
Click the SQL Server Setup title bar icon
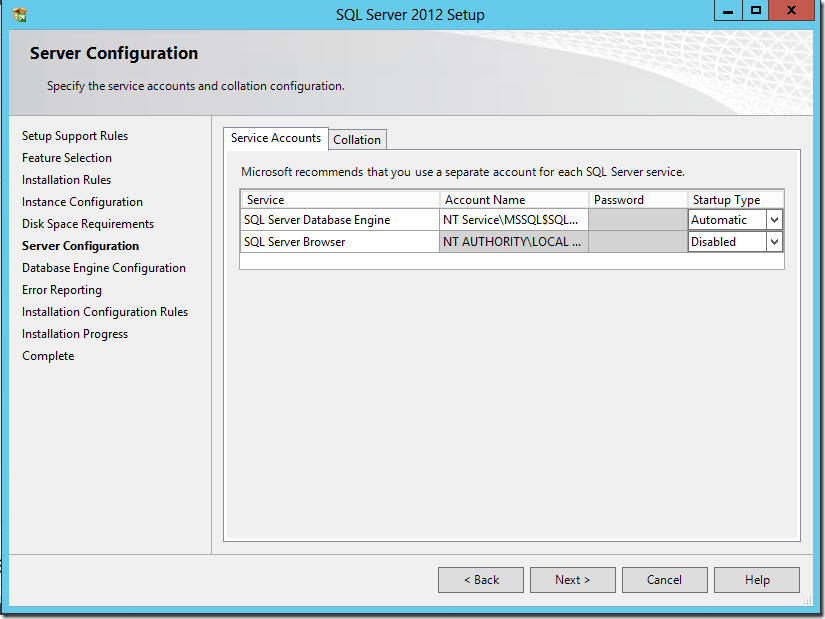tap(19, 14)
